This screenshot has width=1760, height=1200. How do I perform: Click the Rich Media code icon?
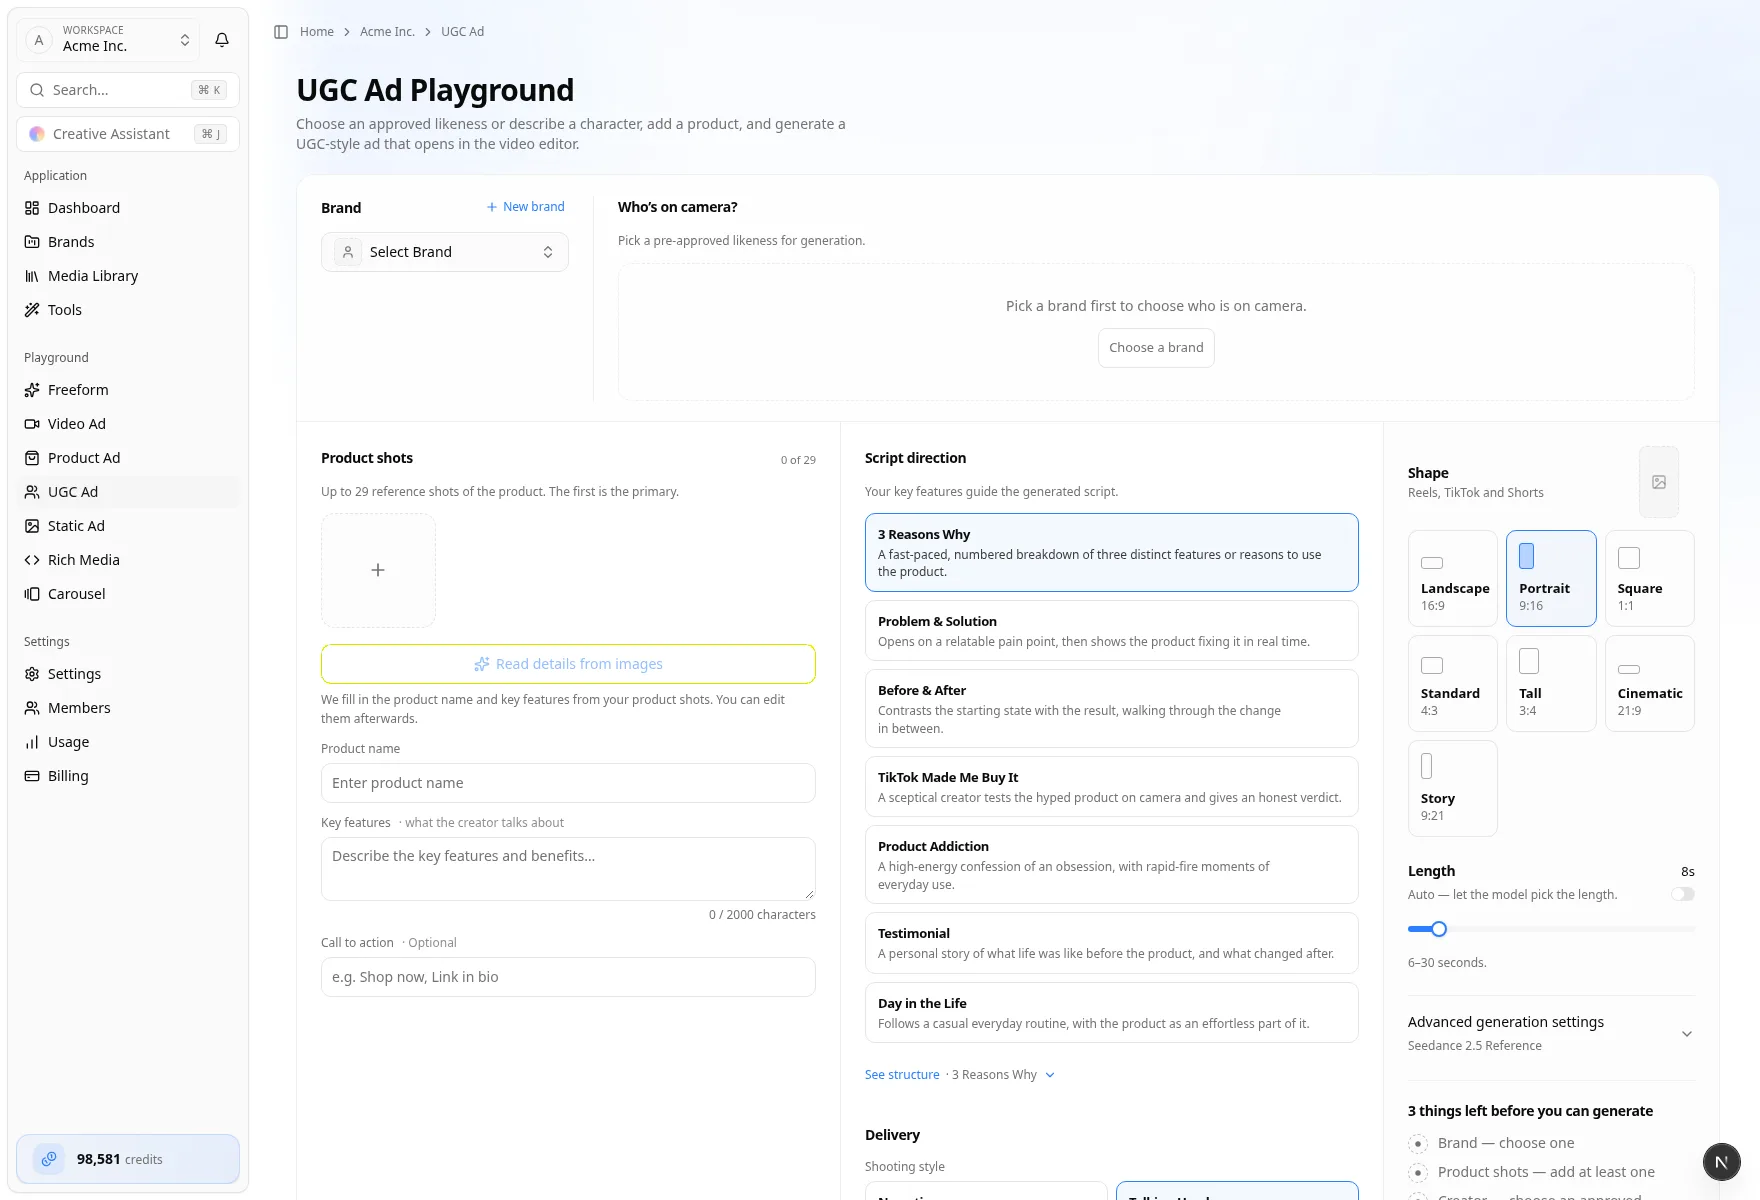[32, 560]
